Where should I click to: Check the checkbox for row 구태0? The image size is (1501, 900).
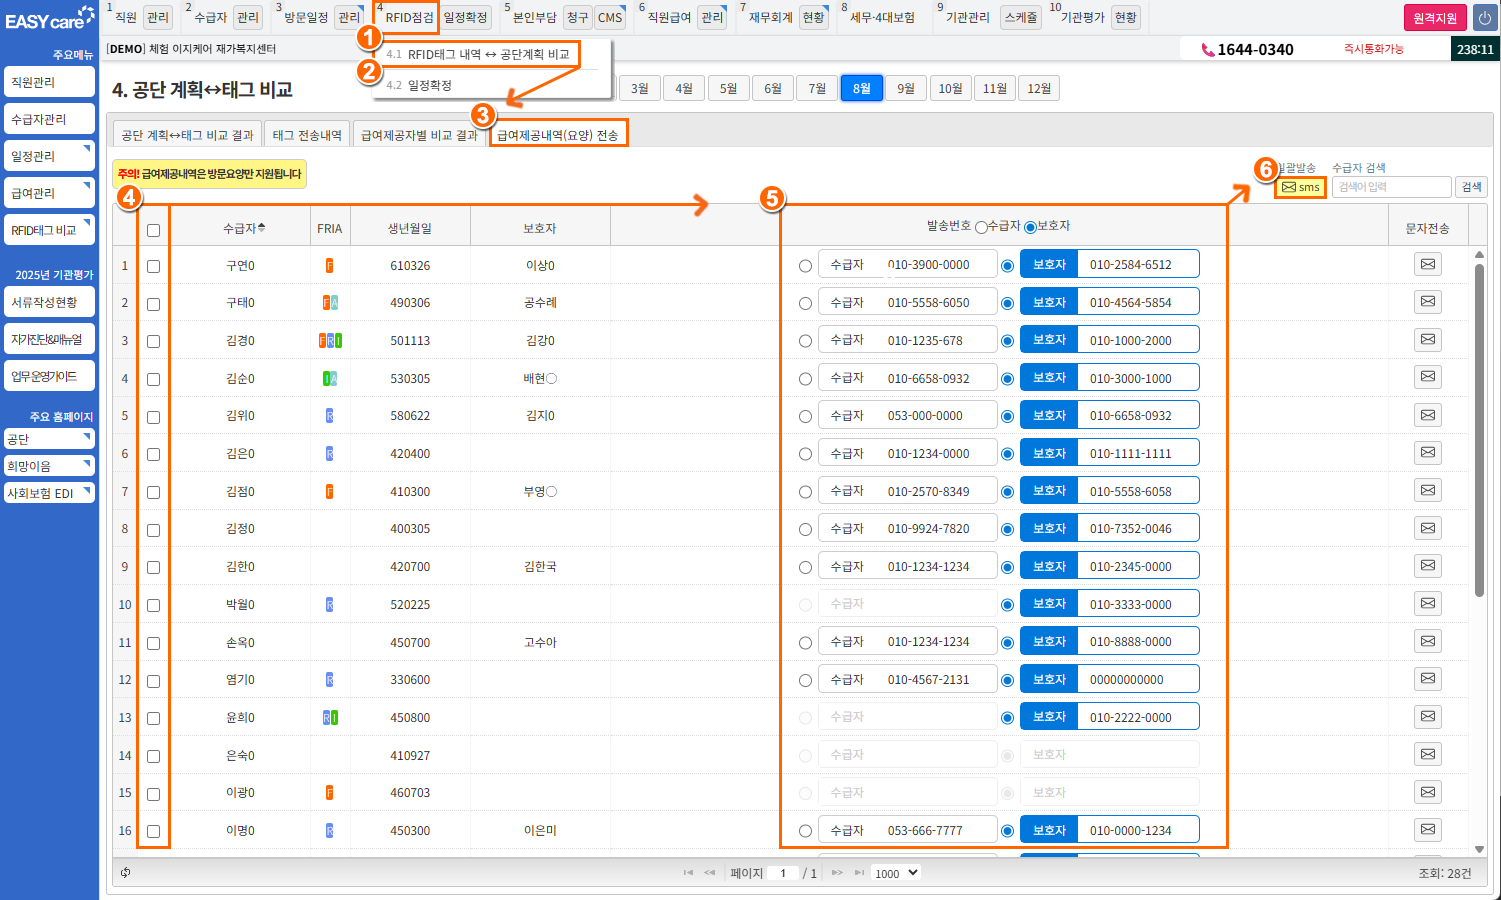(x=153, y=304)
